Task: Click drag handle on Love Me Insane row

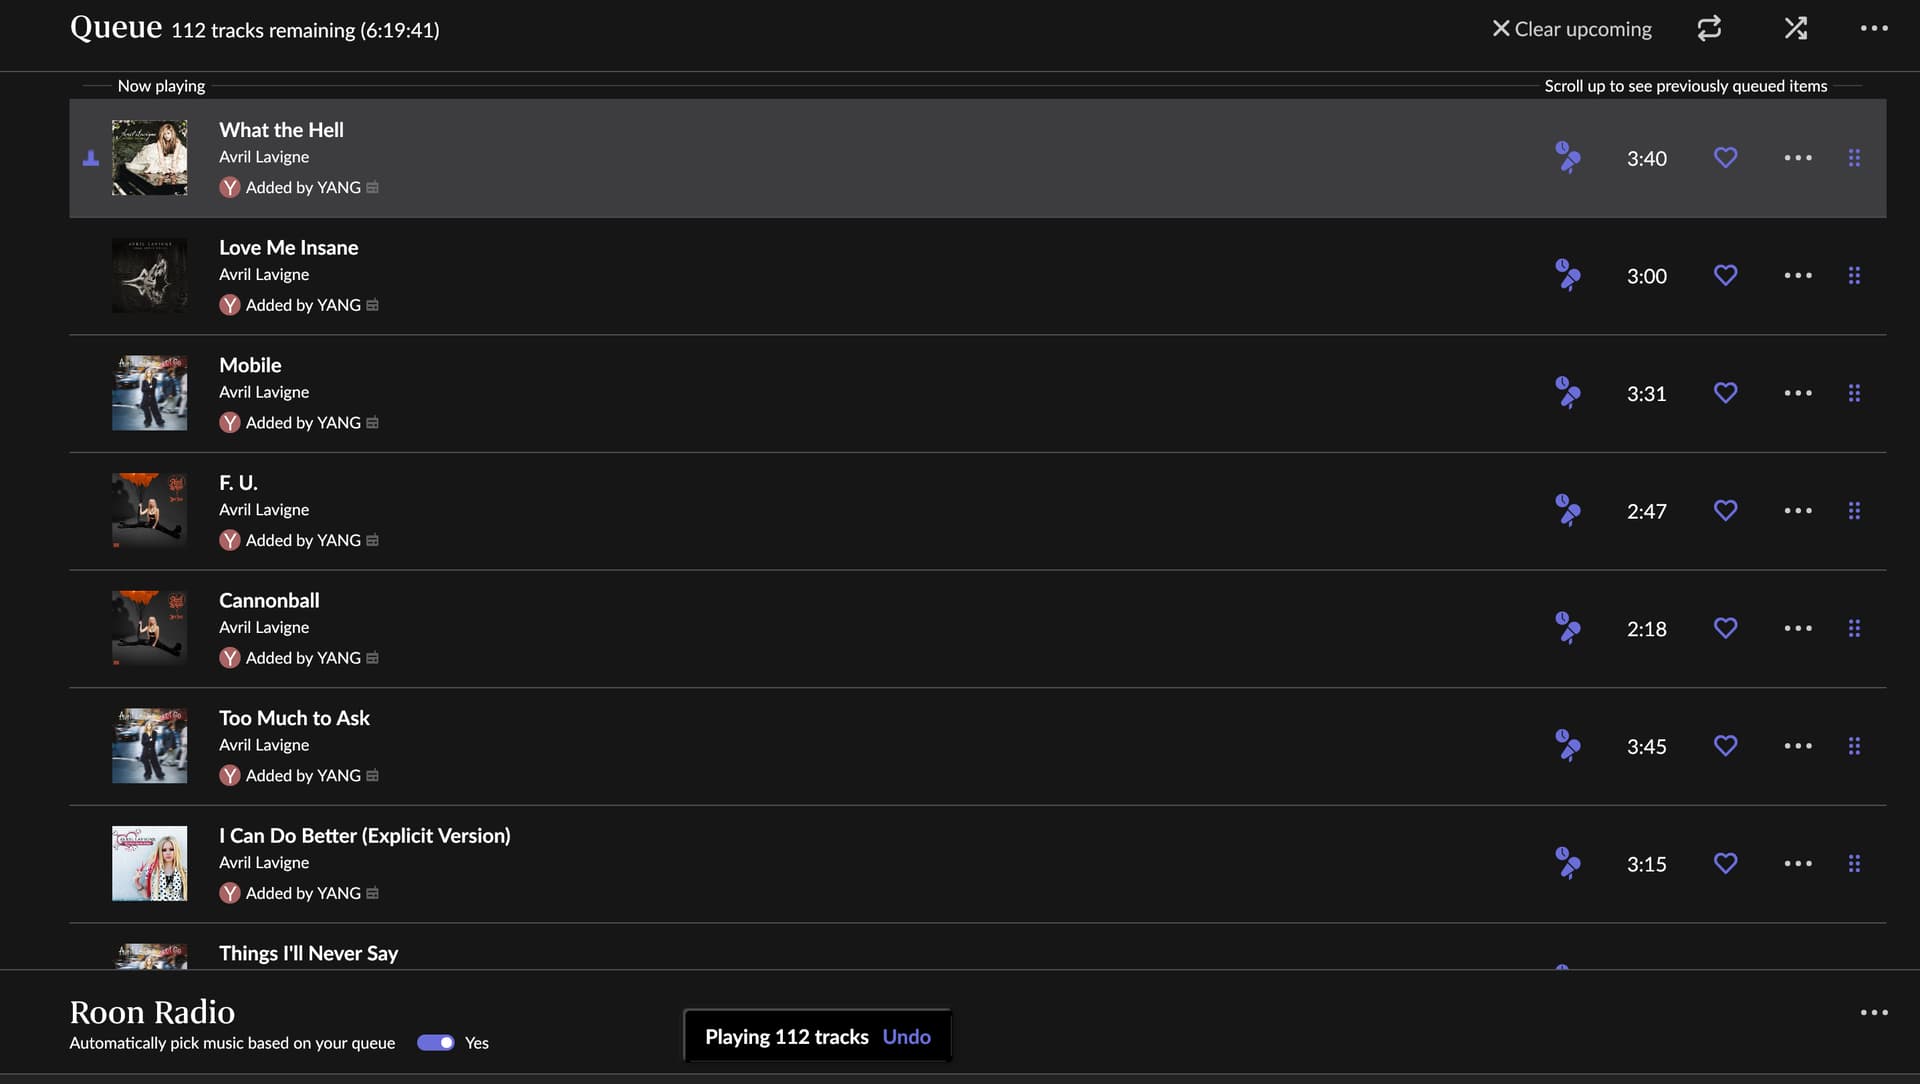Action: (1854, 275)
